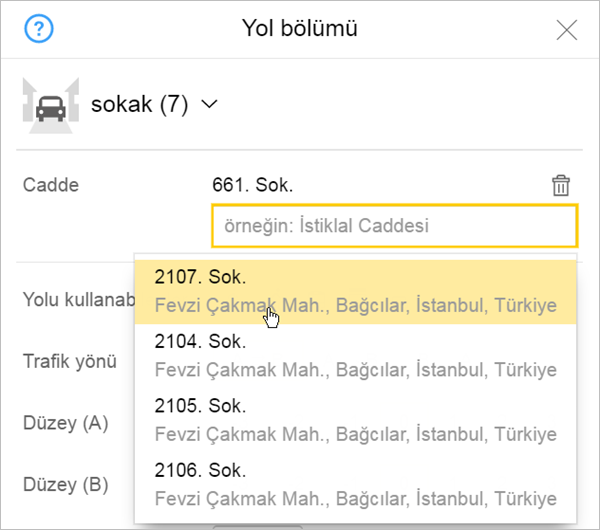This screenshot has width=600, height=530.
Task: Click the car road type icon
Action: tap(51, 105)
